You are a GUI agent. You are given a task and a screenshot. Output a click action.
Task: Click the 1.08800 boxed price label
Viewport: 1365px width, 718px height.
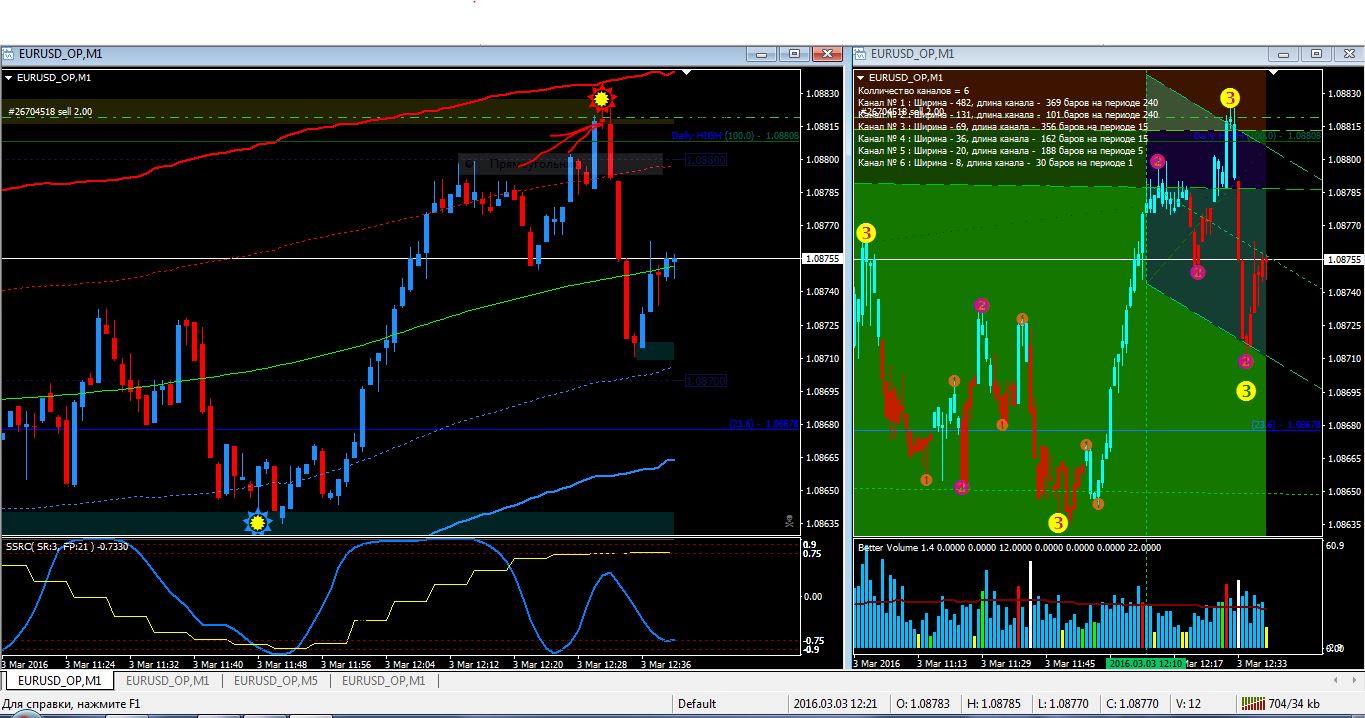click(x=708, y=159)
